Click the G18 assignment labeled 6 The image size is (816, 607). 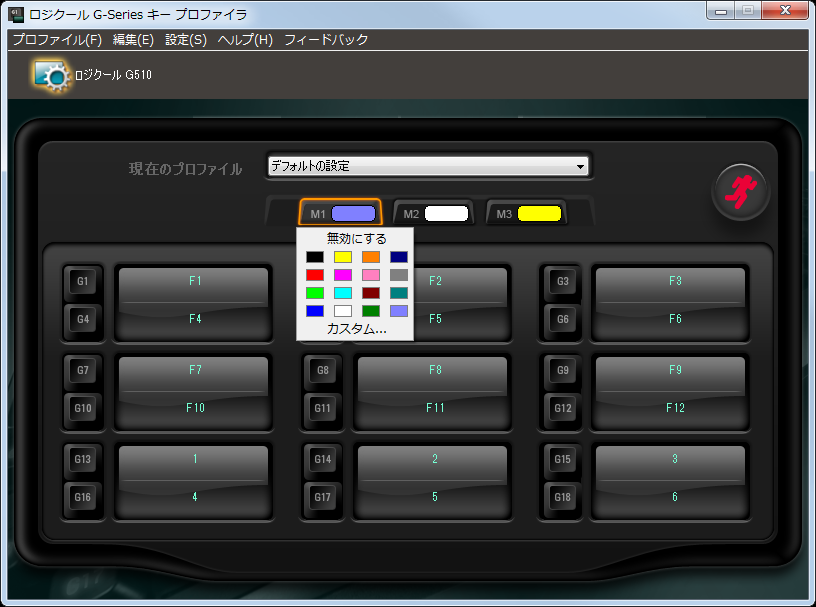[x=671, y=499]
